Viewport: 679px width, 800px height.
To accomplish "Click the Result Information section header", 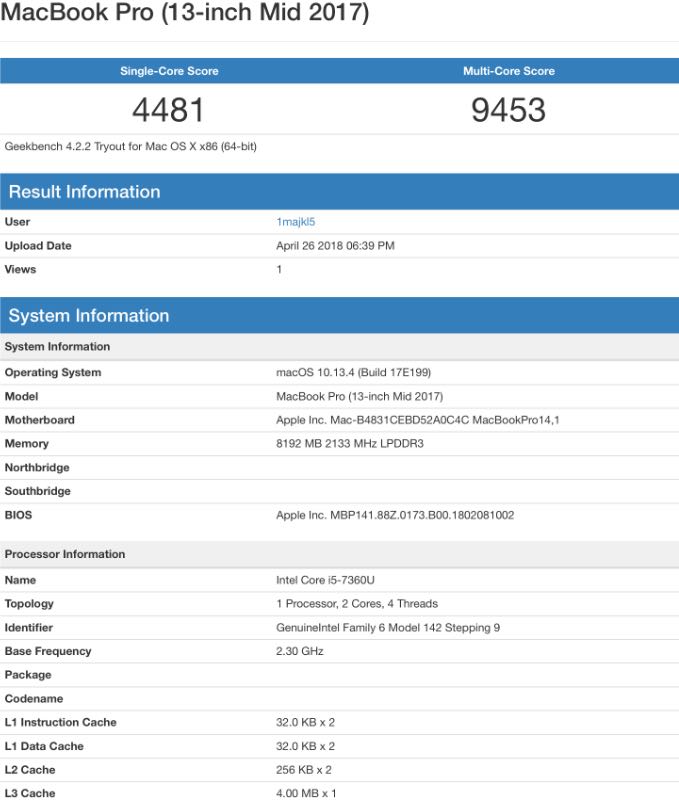I will click(x=85, y=192).
